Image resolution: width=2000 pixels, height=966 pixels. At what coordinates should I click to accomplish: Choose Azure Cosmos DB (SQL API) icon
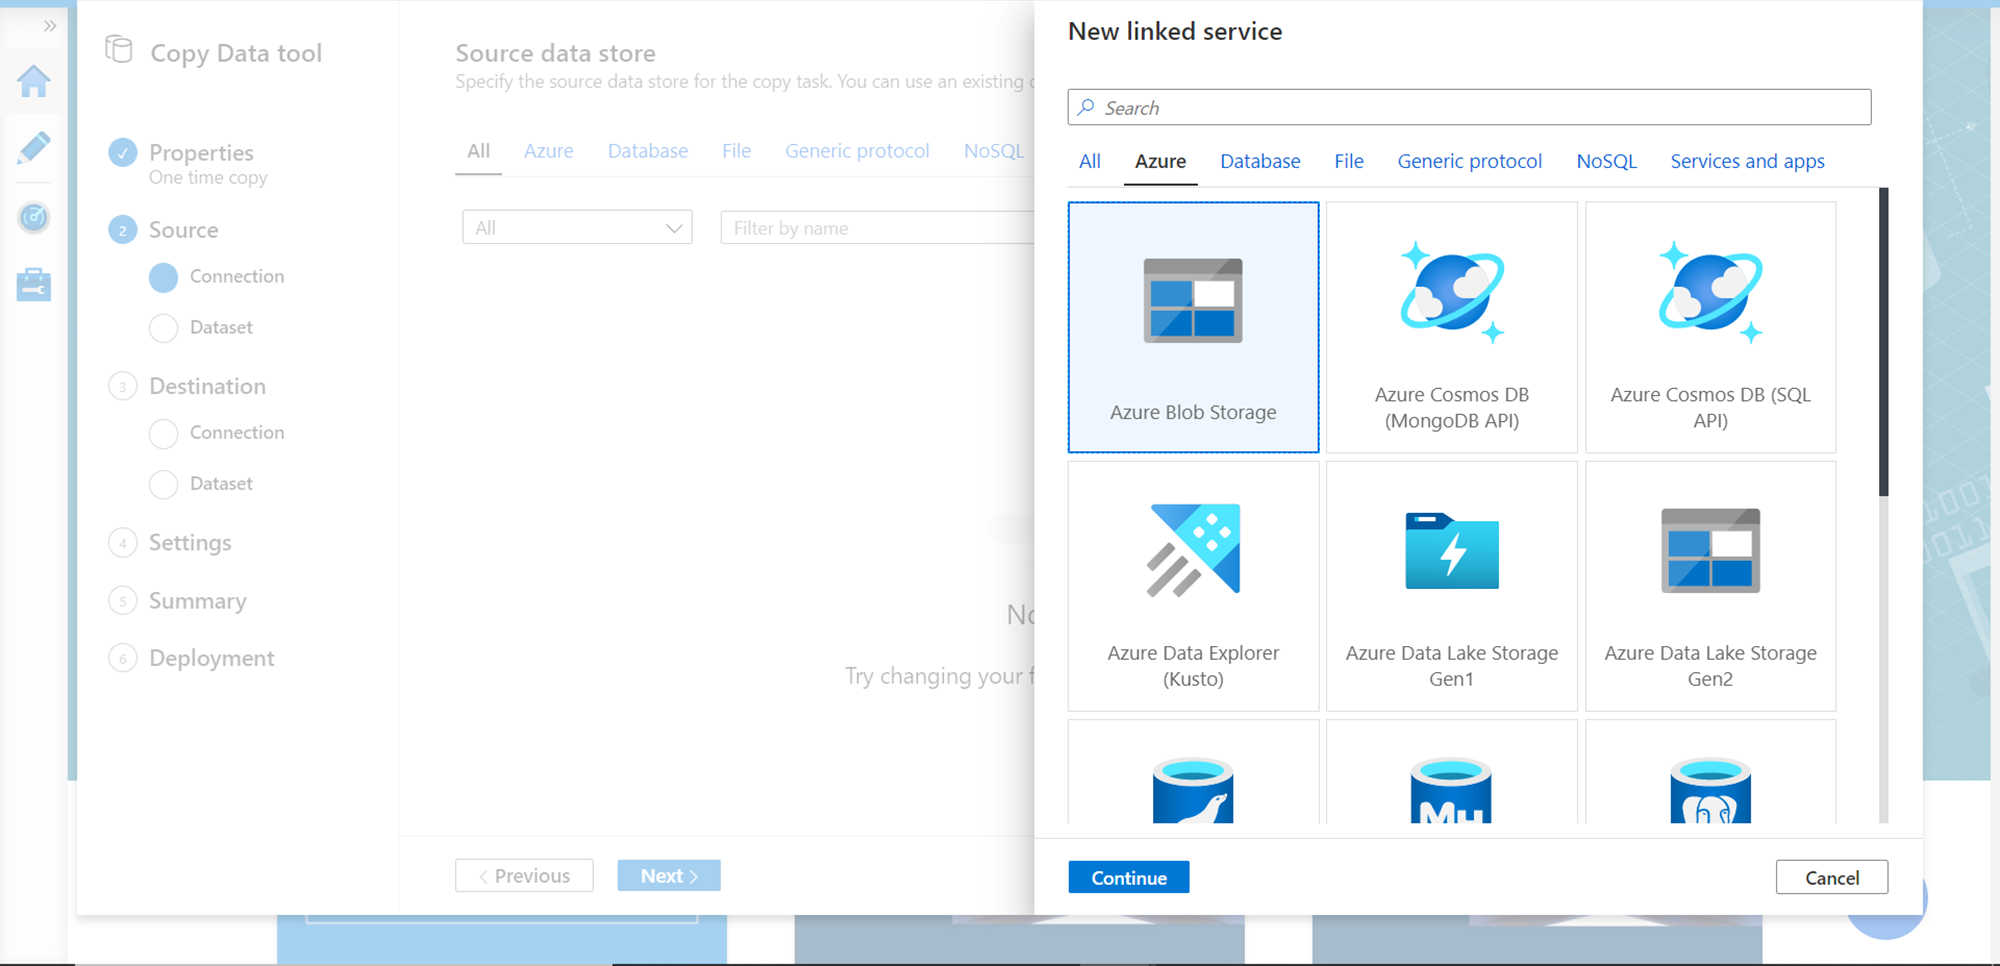point(1711,293)
